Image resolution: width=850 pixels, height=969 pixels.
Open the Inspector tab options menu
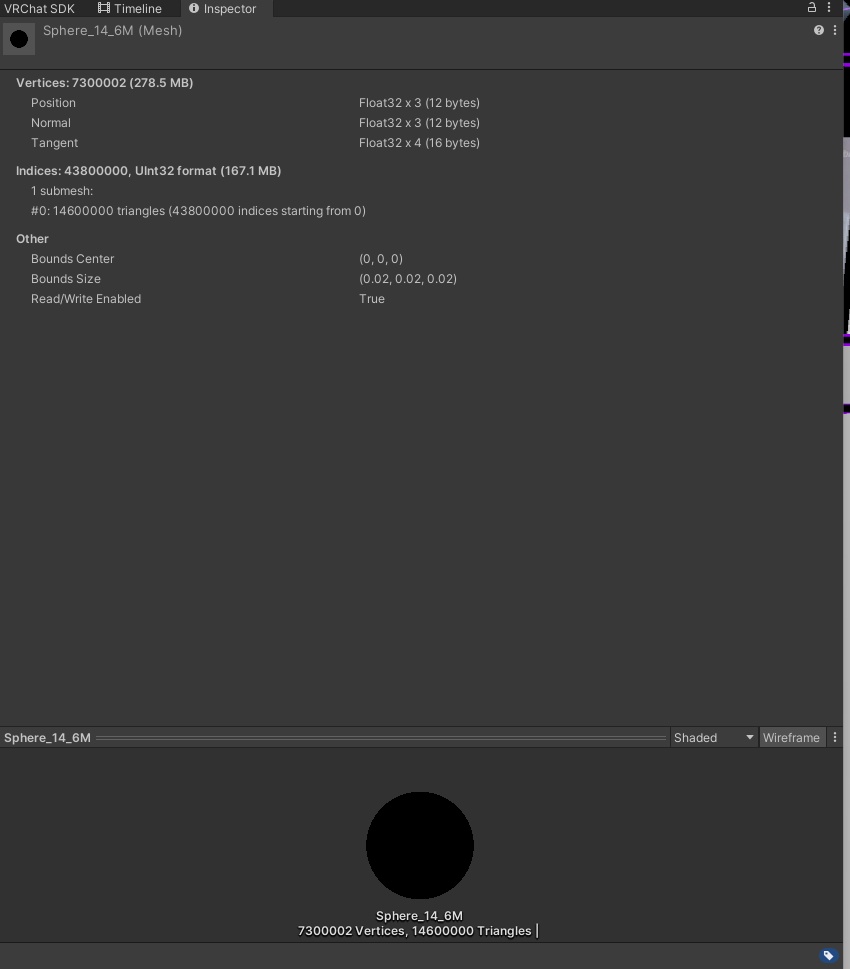(829, 7)
